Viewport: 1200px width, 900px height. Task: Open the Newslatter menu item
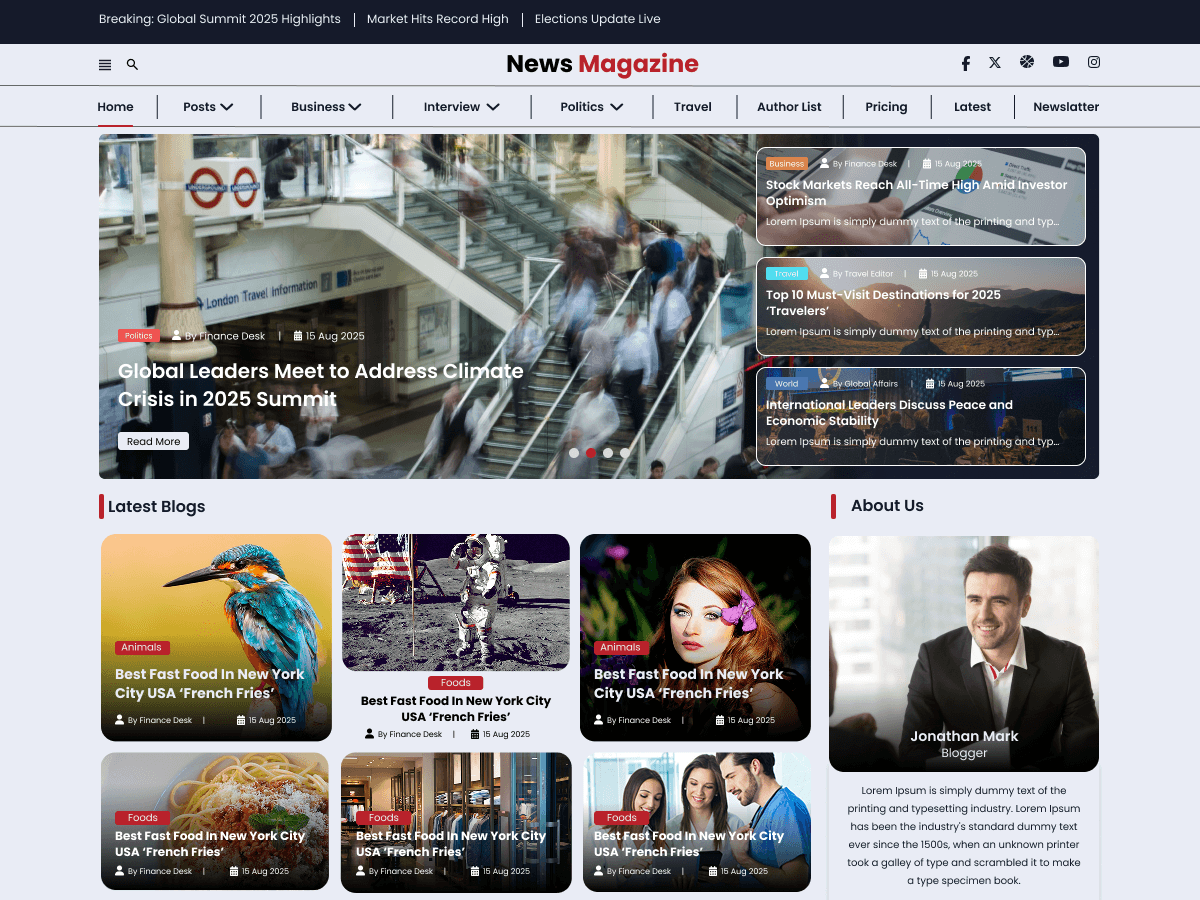[x=1066, y=107]
